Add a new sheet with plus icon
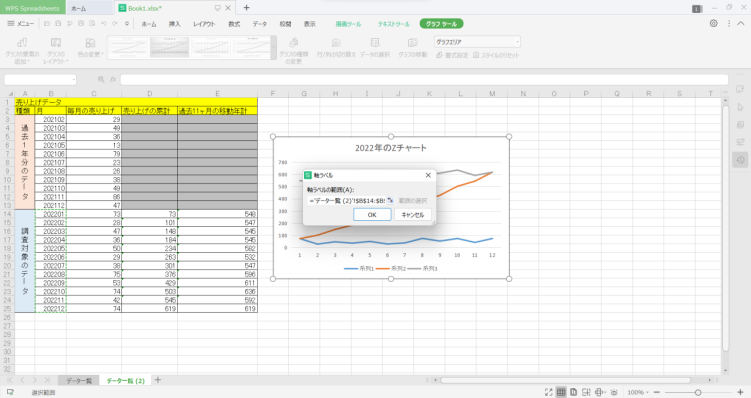 (x=158, y=380)
